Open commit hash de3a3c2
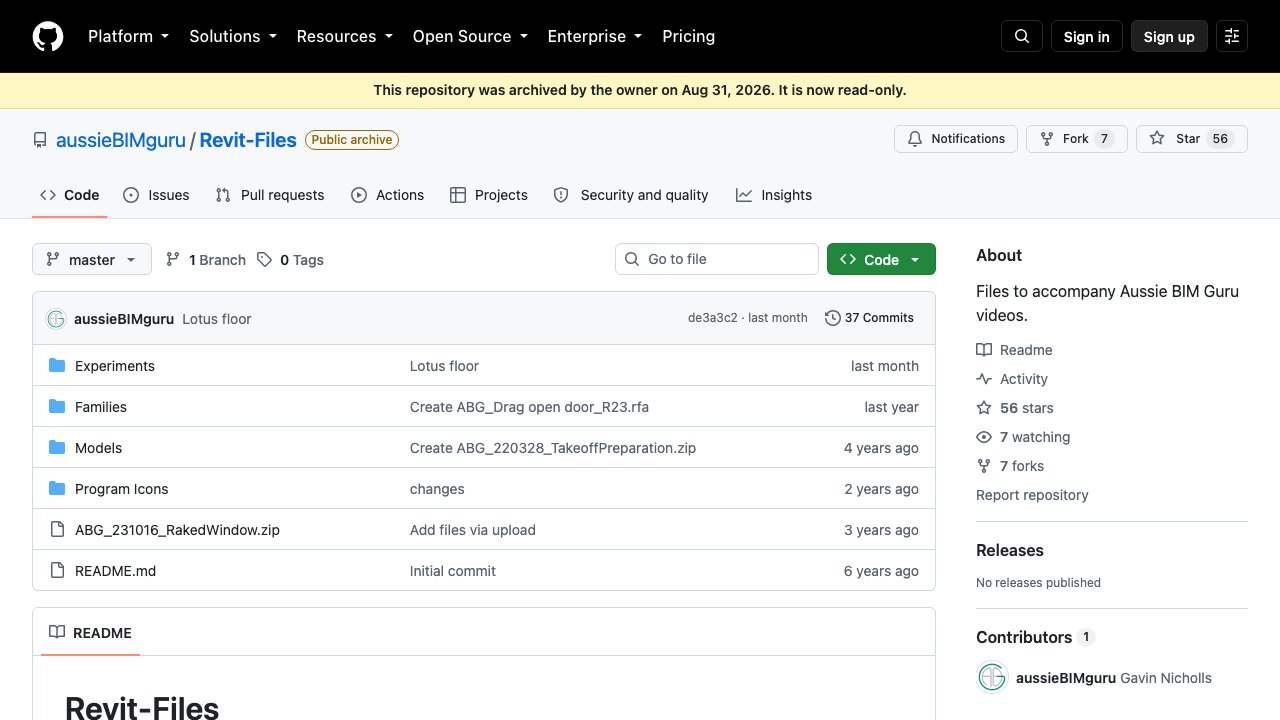 [713, 318]
